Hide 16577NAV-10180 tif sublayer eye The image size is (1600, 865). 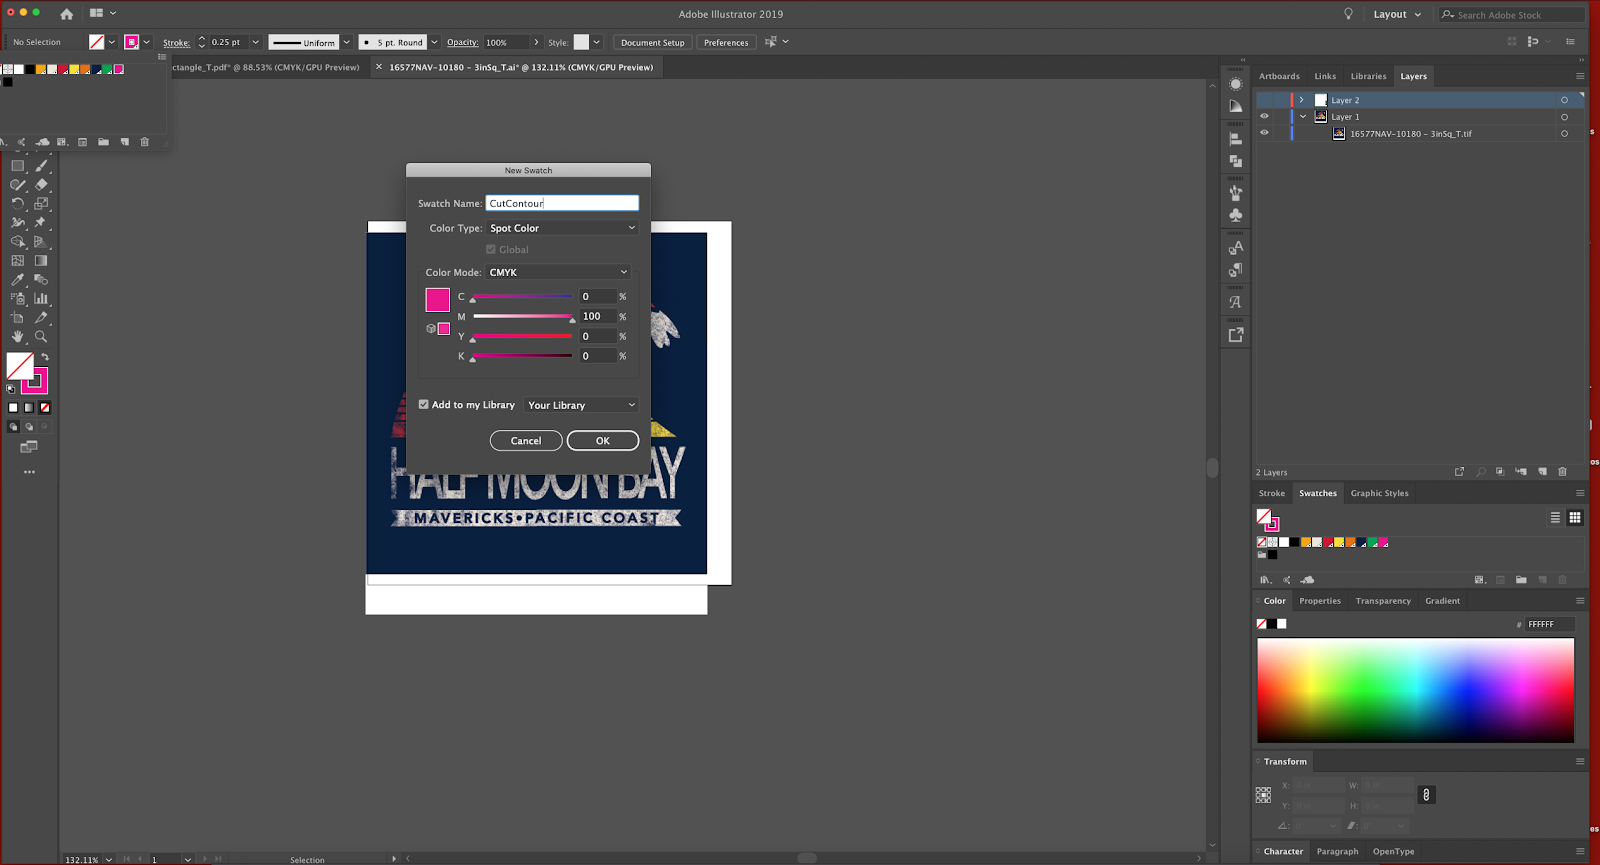point(1264,133)
